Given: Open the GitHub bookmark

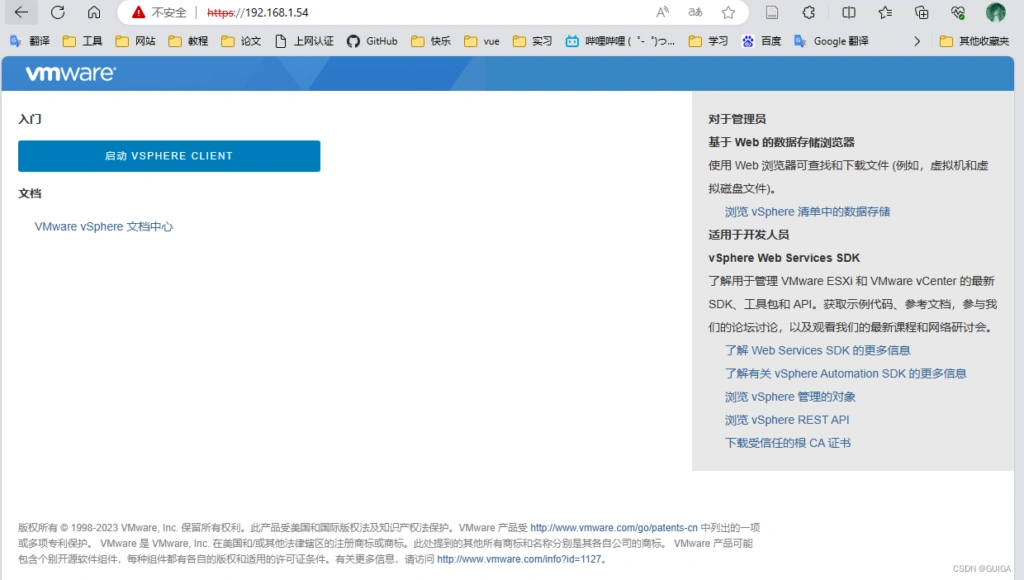Looking at the screenshot, I should tap(372, 41).
